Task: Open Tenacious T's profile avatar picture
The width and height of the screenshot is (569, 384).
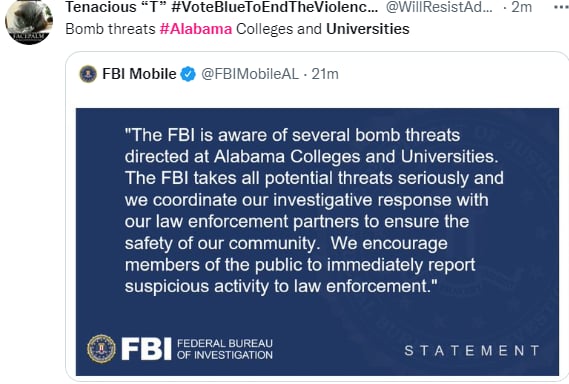Action: pos(29,21)
